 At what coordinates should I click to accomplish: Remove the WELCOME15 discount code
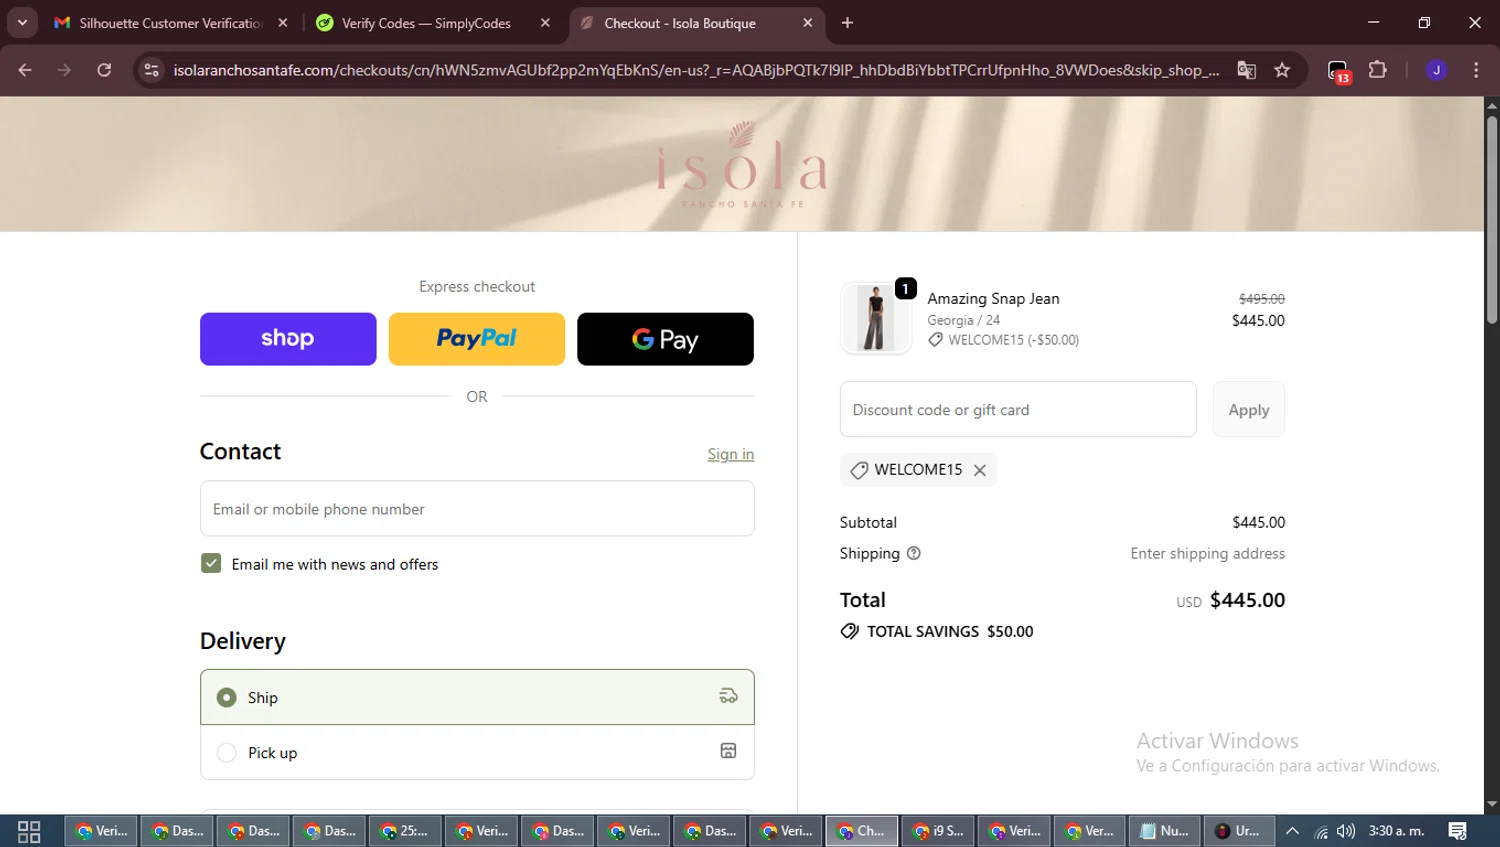980,470
